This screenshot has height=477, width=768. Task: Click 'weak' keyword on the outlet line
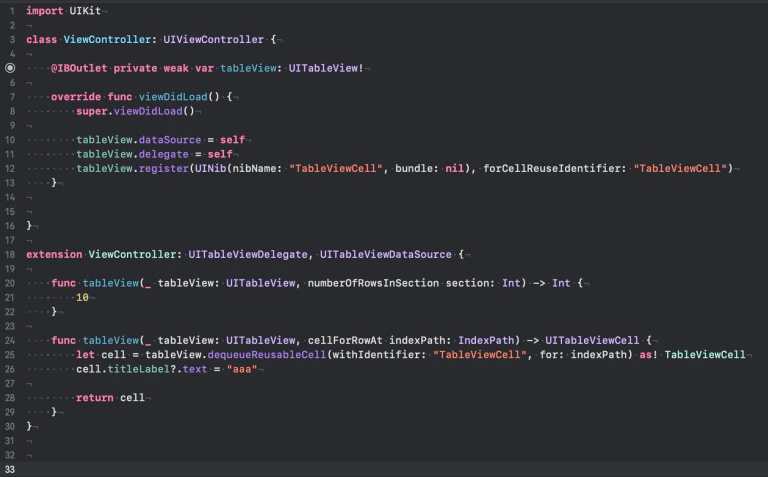click(x=176, y=68)
